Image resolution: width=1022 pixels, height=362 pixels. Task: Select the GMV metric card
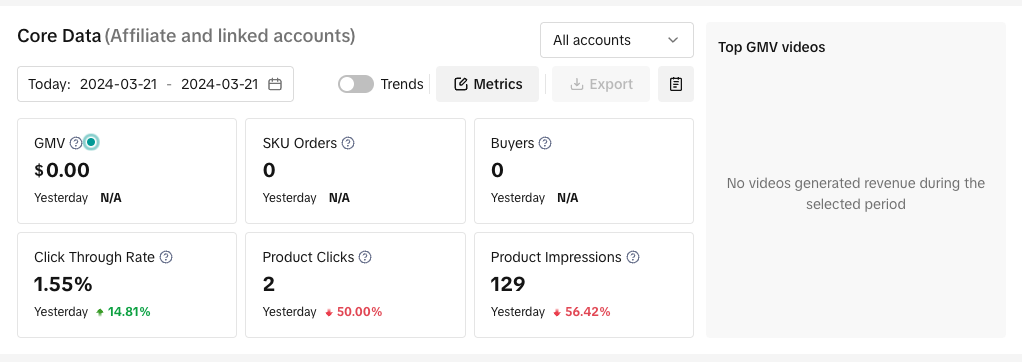click(x=127, y=171)
